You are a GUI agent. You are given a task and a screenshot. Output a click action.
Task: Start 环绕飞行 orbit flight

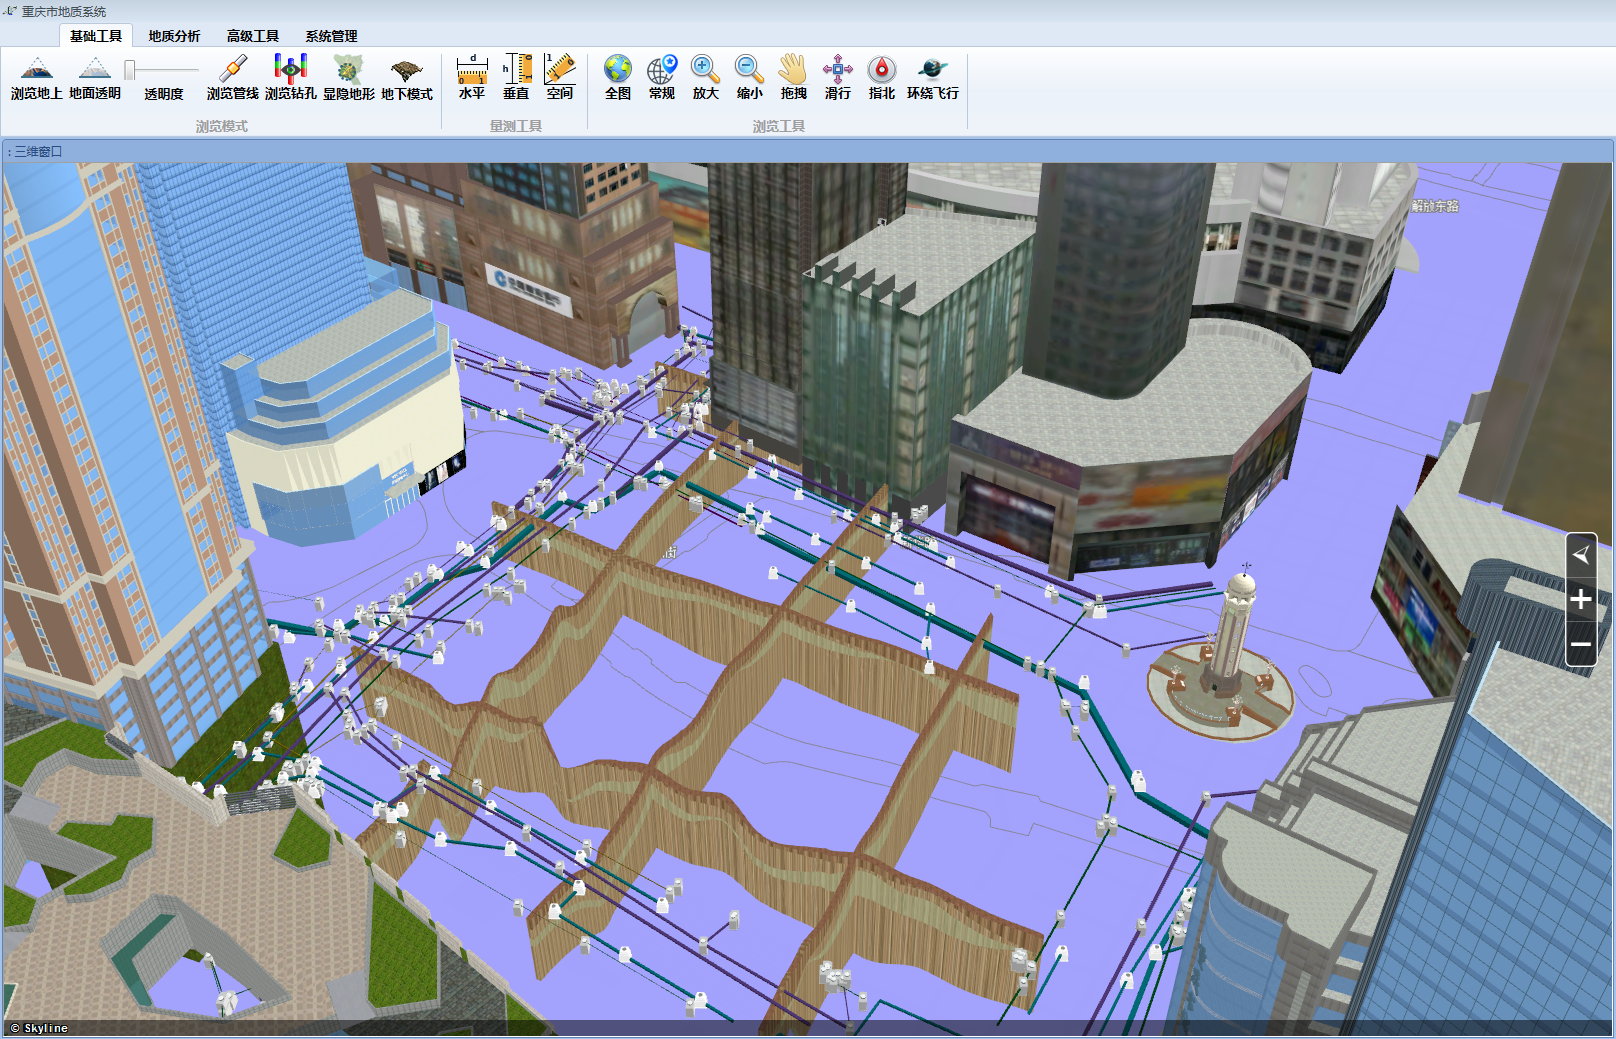pos(933,78)
